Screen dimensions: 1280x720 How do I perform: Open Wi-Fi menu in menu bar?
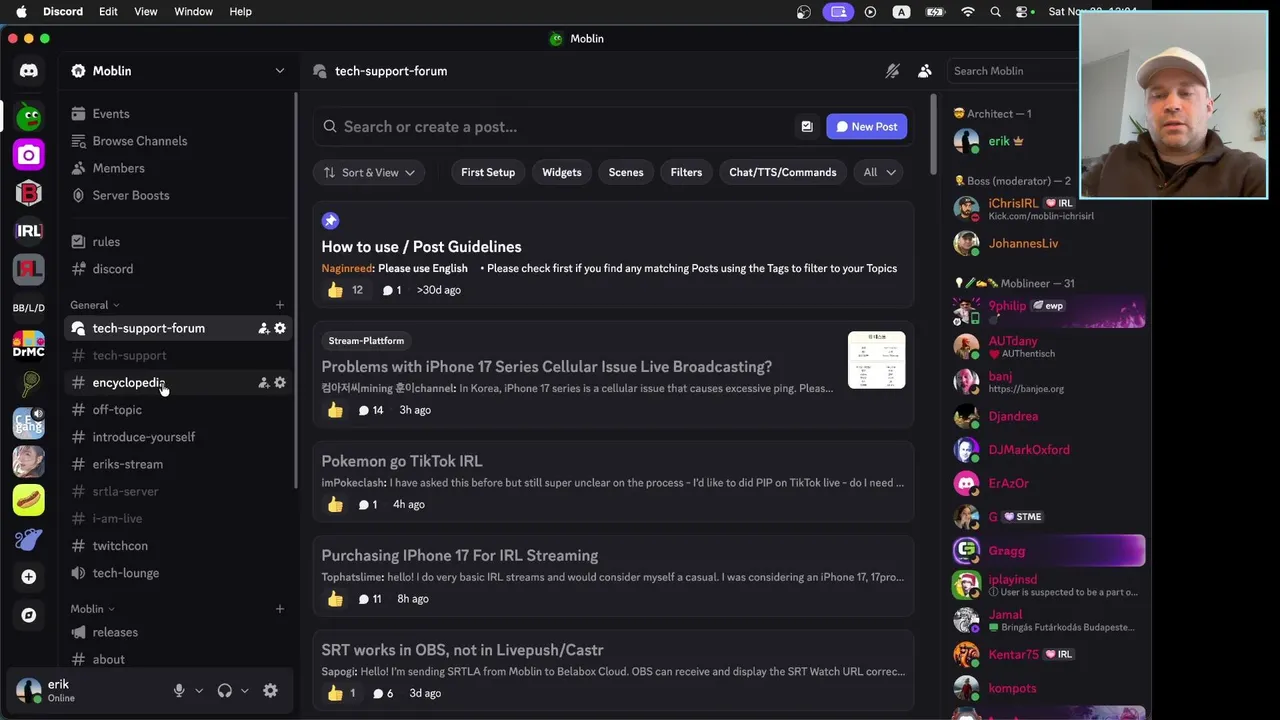pyautogui.click(x=967, y=12)
